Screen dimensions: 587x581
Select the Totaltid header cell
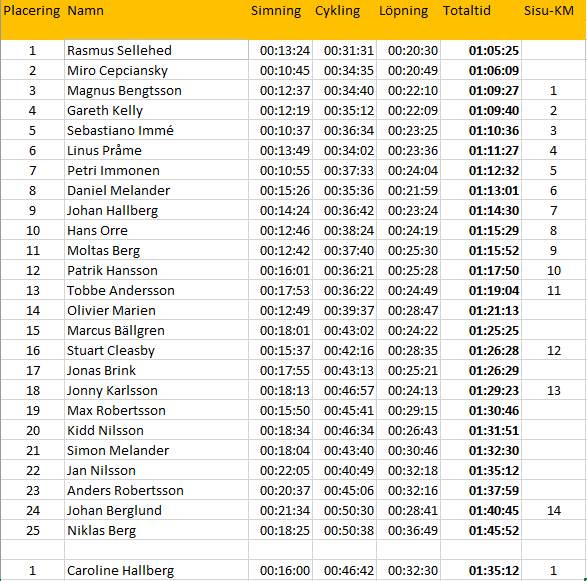[x=481, y=19]
